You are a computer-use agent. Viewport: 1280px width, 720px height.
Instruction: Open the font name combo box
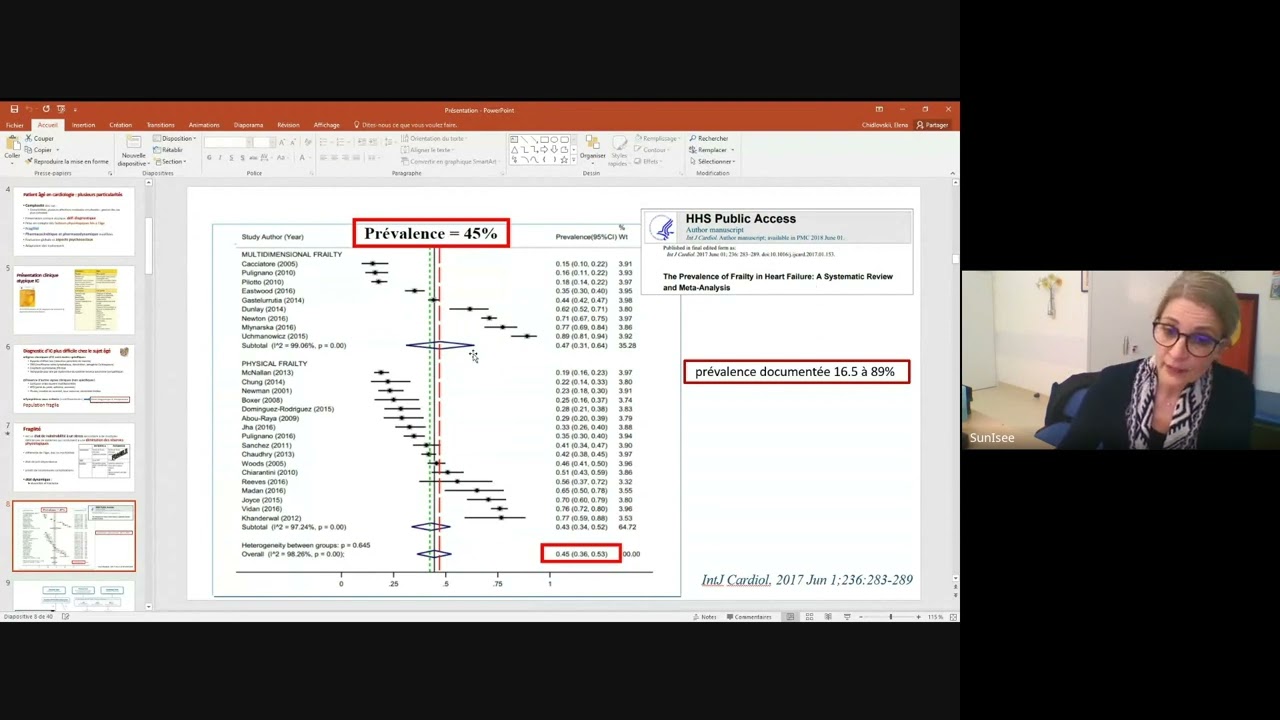(x=228, y=143)
